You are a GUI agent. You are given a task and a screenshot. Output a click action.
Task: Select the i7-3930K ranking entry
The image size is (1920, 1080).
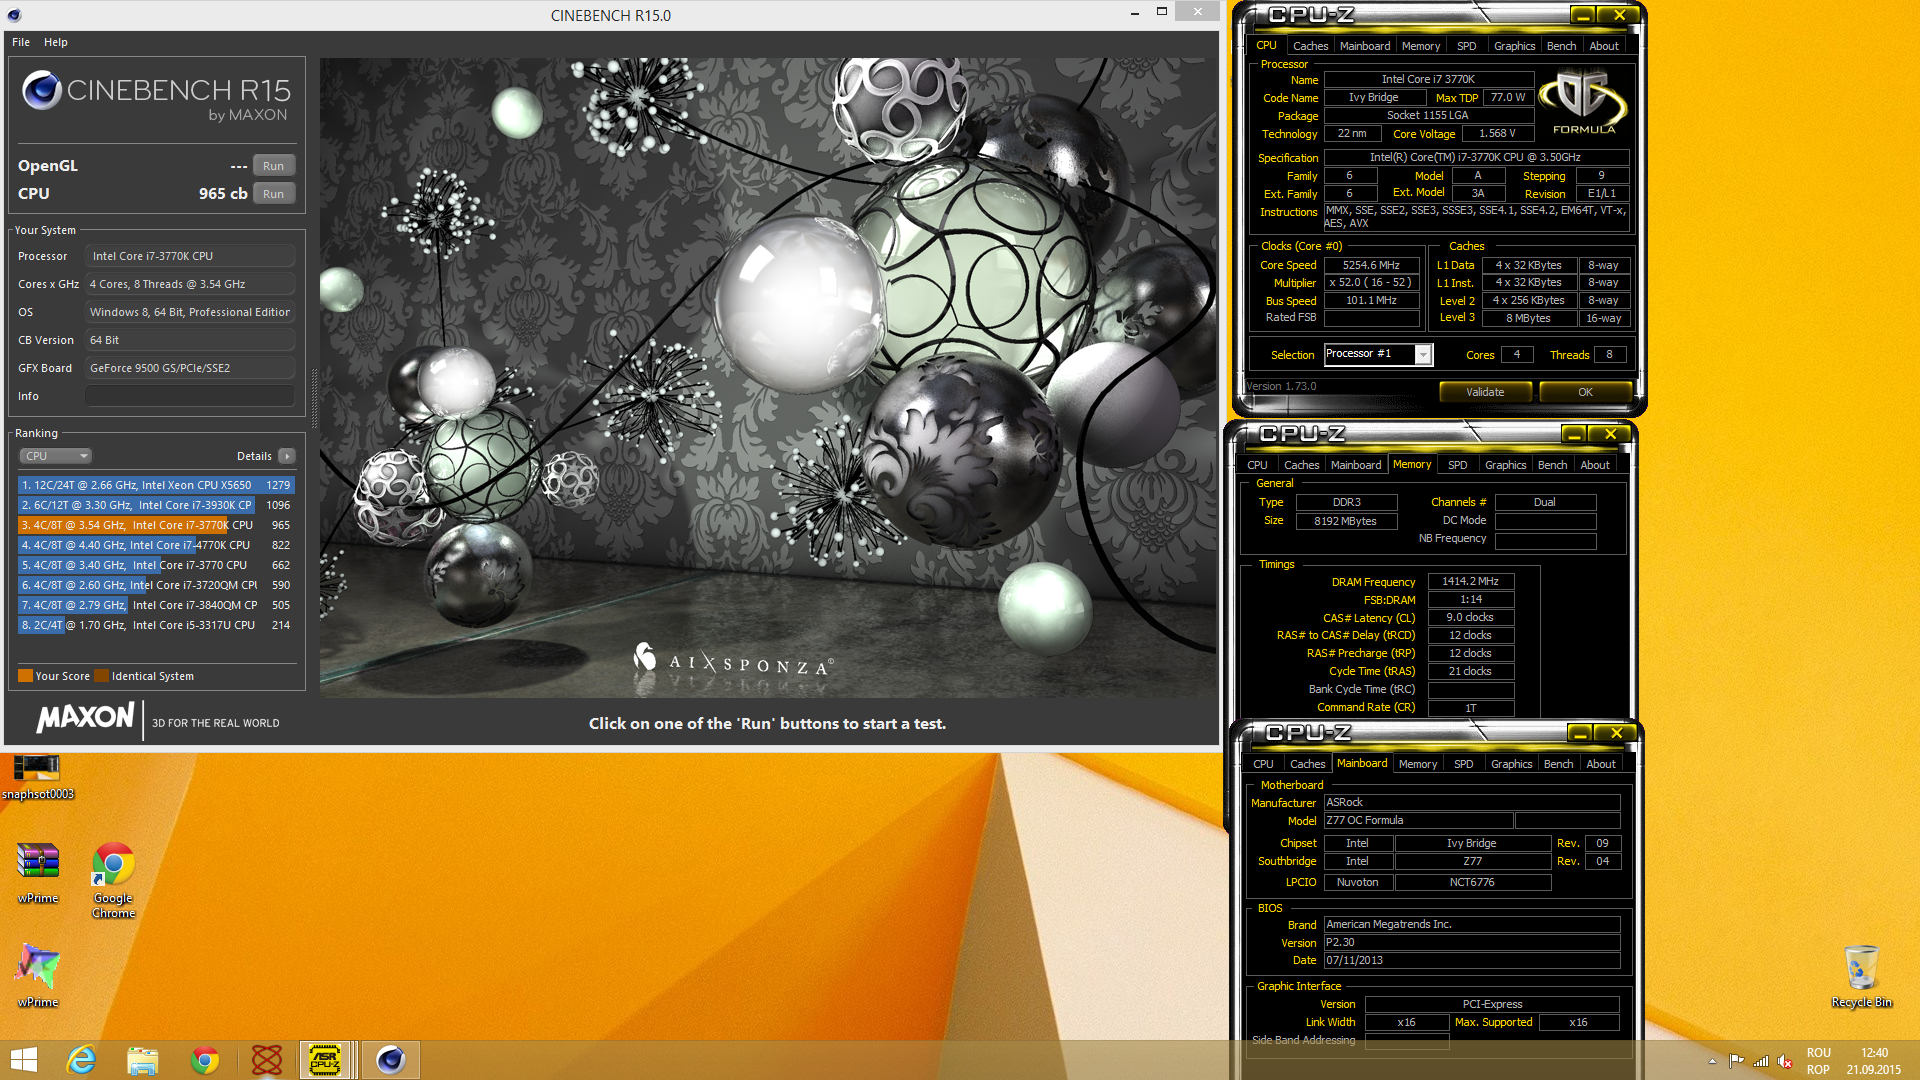click(x=156, y=505)
